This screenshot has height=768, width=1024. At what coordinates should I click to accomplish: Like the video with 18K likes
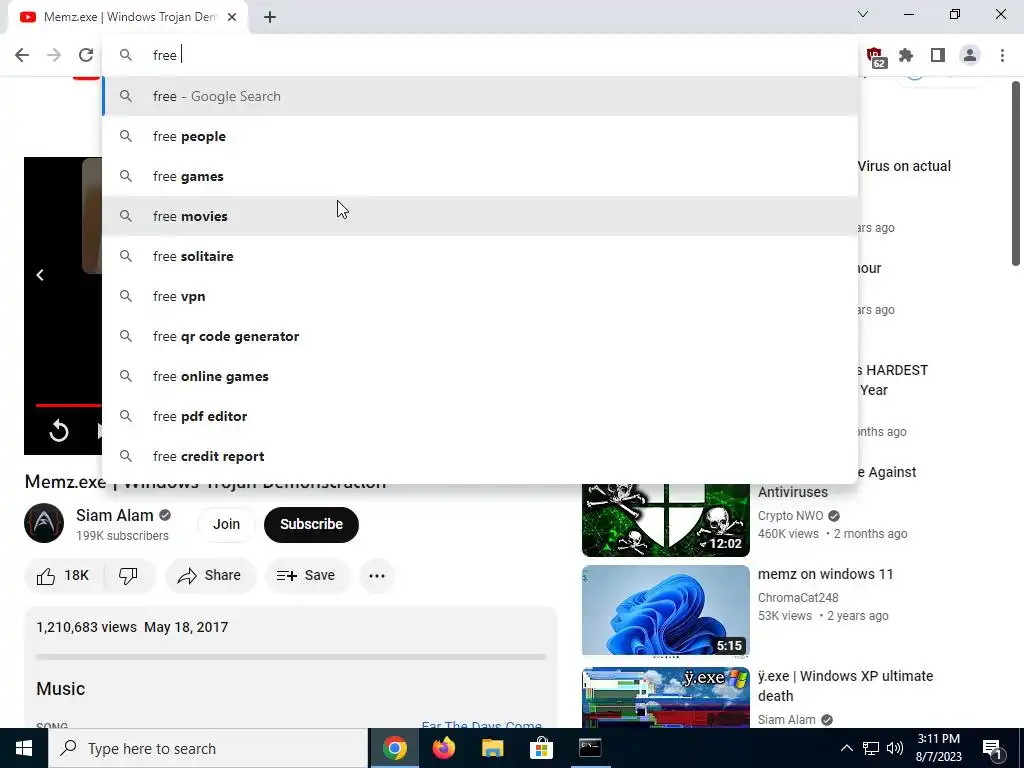[63, 575]
